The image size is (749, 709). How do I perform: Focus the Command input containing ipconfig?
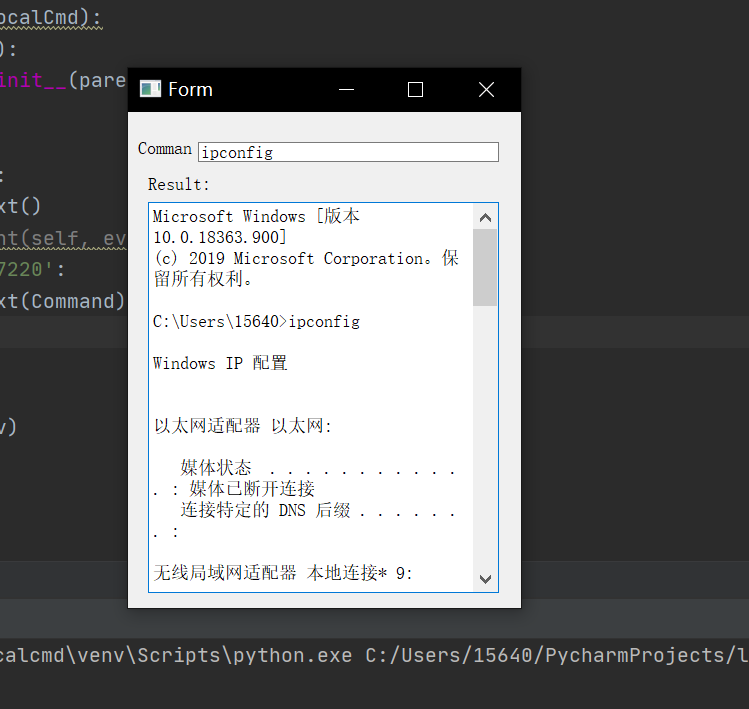(x=348, y=152)
